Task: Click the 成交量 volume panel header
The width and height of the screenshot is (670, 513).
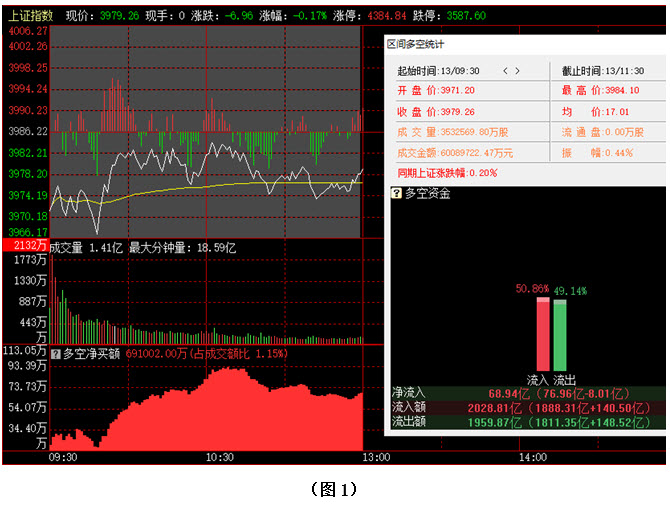Action: point(66,246)
